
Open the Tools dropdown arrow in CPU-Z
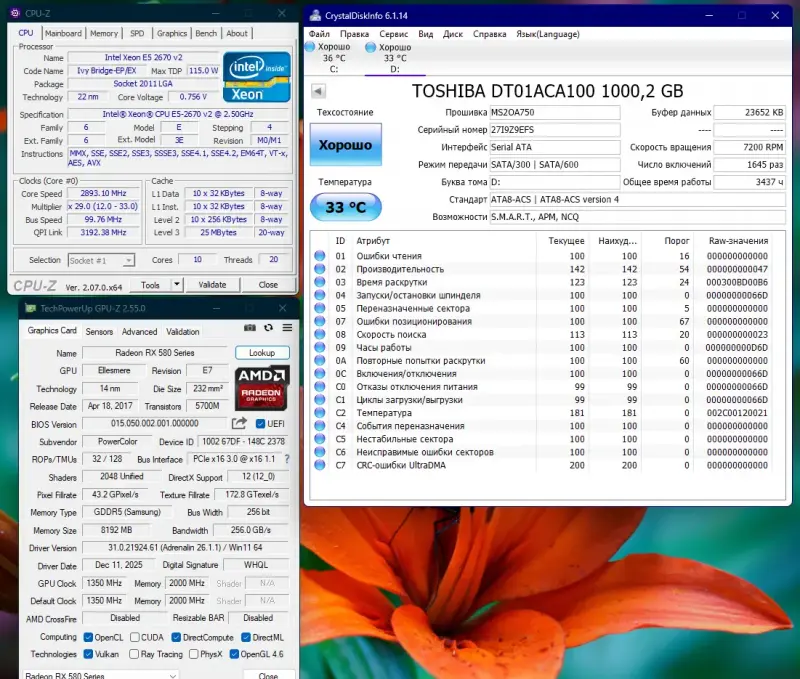tap(179, 285)
